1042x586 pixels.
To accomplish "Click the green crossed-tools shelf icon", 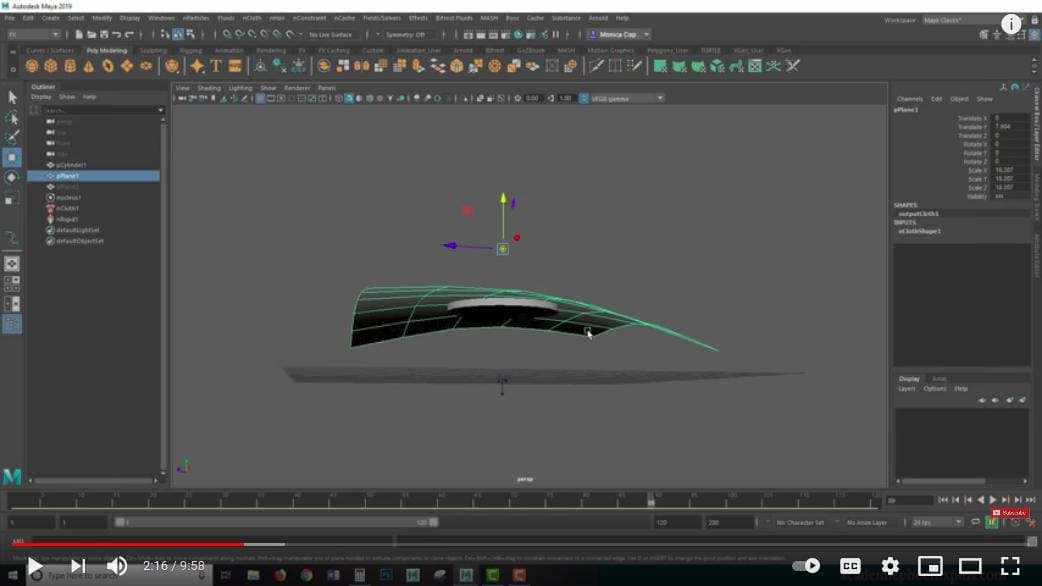I will click(774, 66).
